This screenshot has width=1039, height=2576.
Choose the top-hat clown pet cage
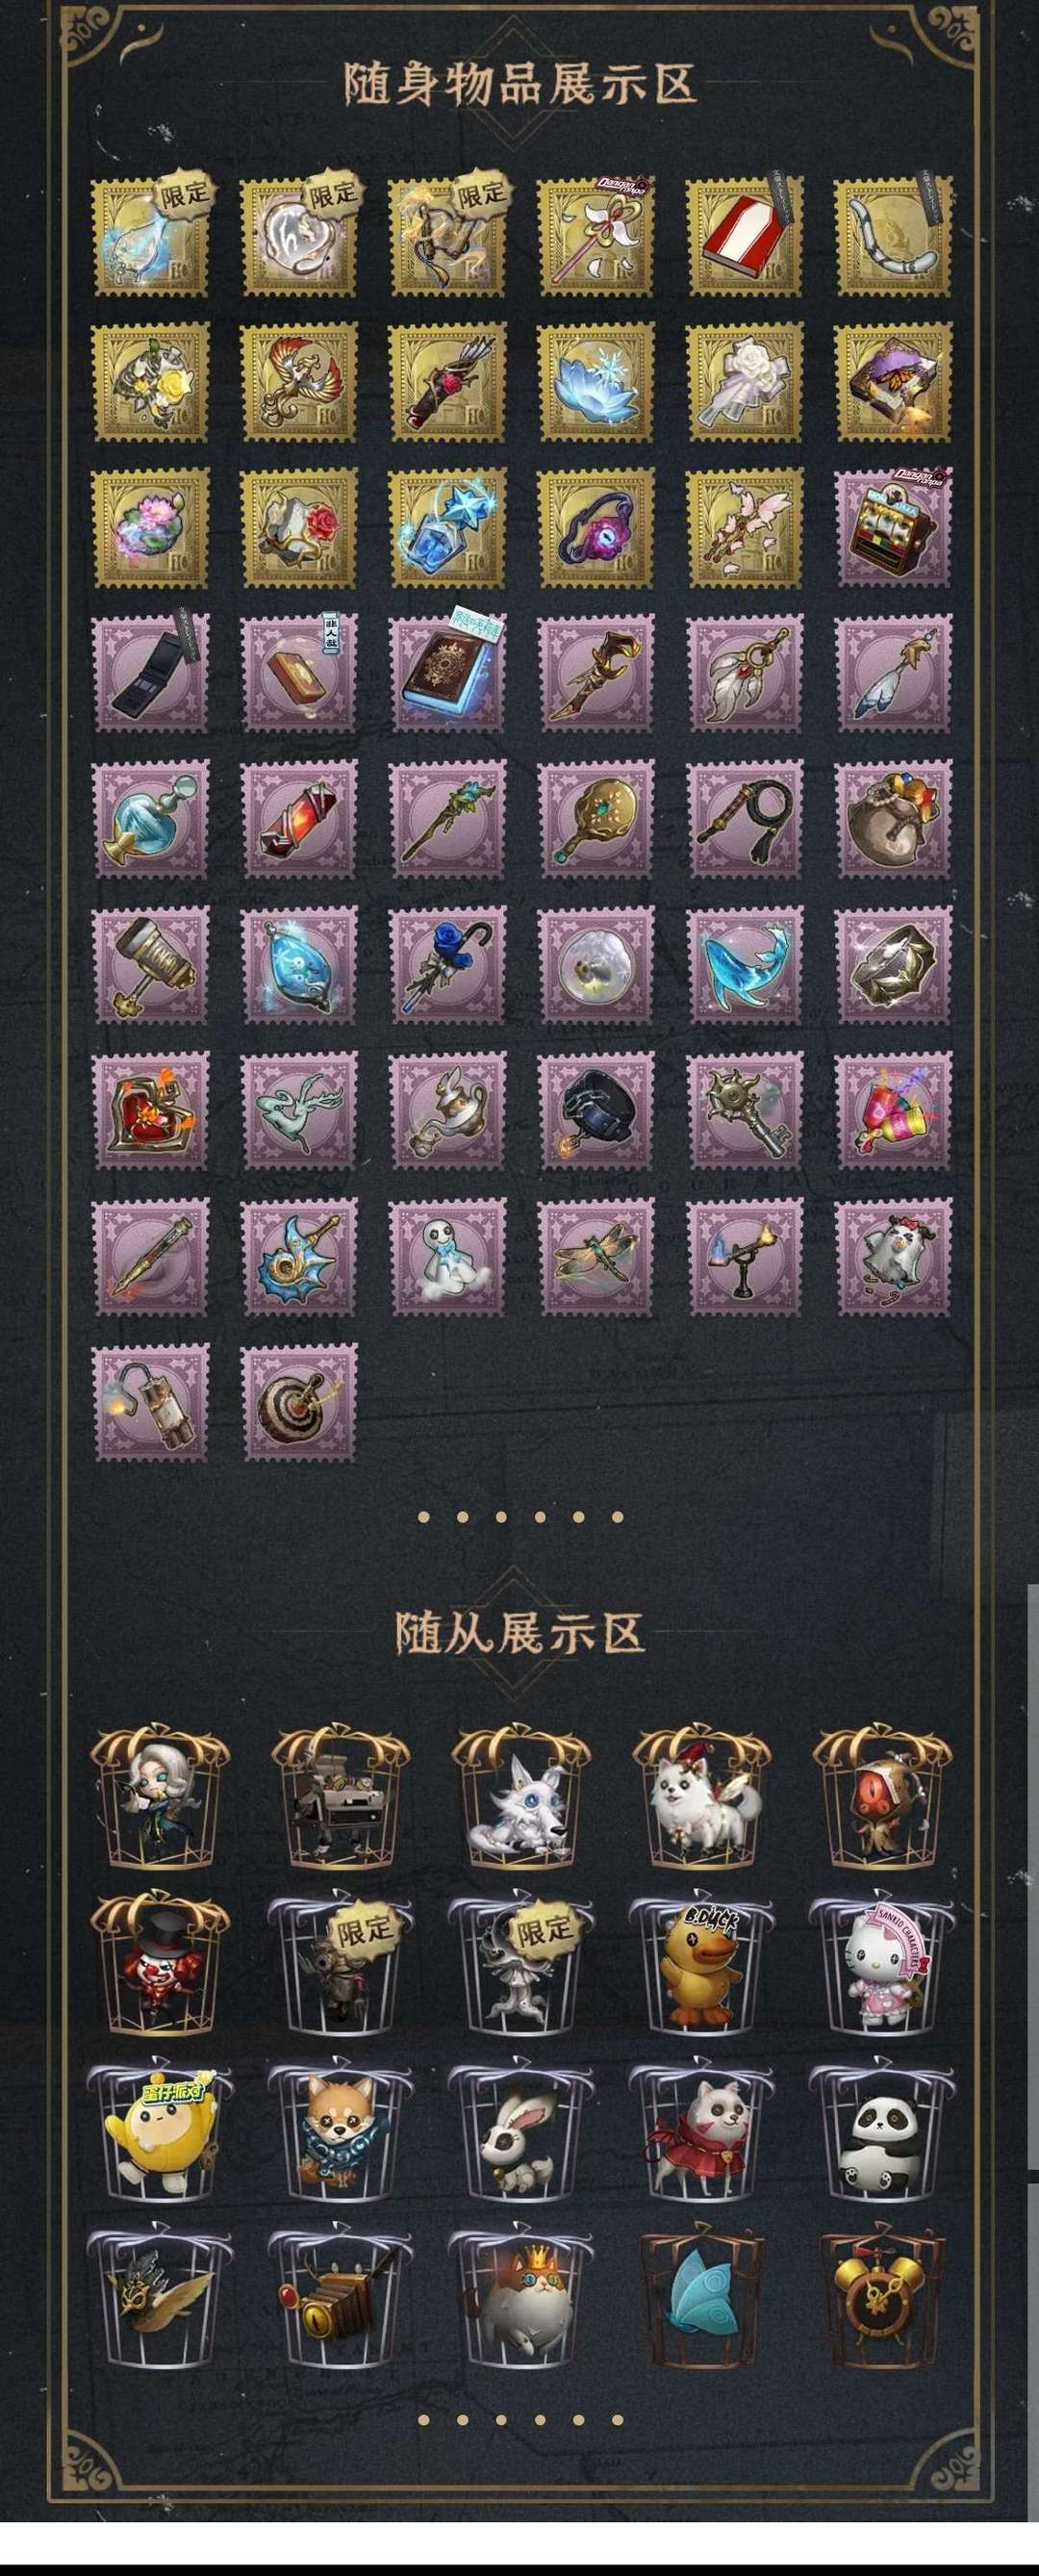click(160, 1953)
